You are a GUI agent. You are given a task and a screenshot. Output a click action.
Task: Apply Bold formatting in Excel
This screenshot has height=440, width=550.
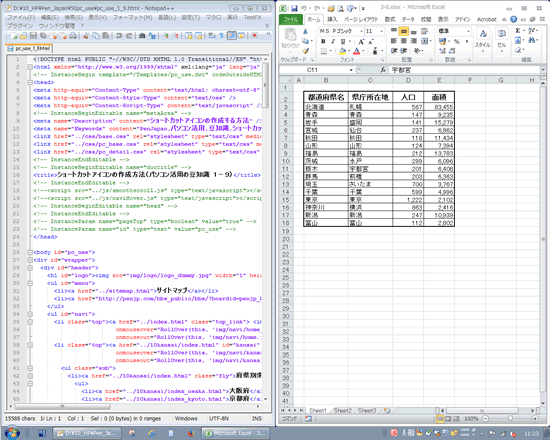point(323,41)
